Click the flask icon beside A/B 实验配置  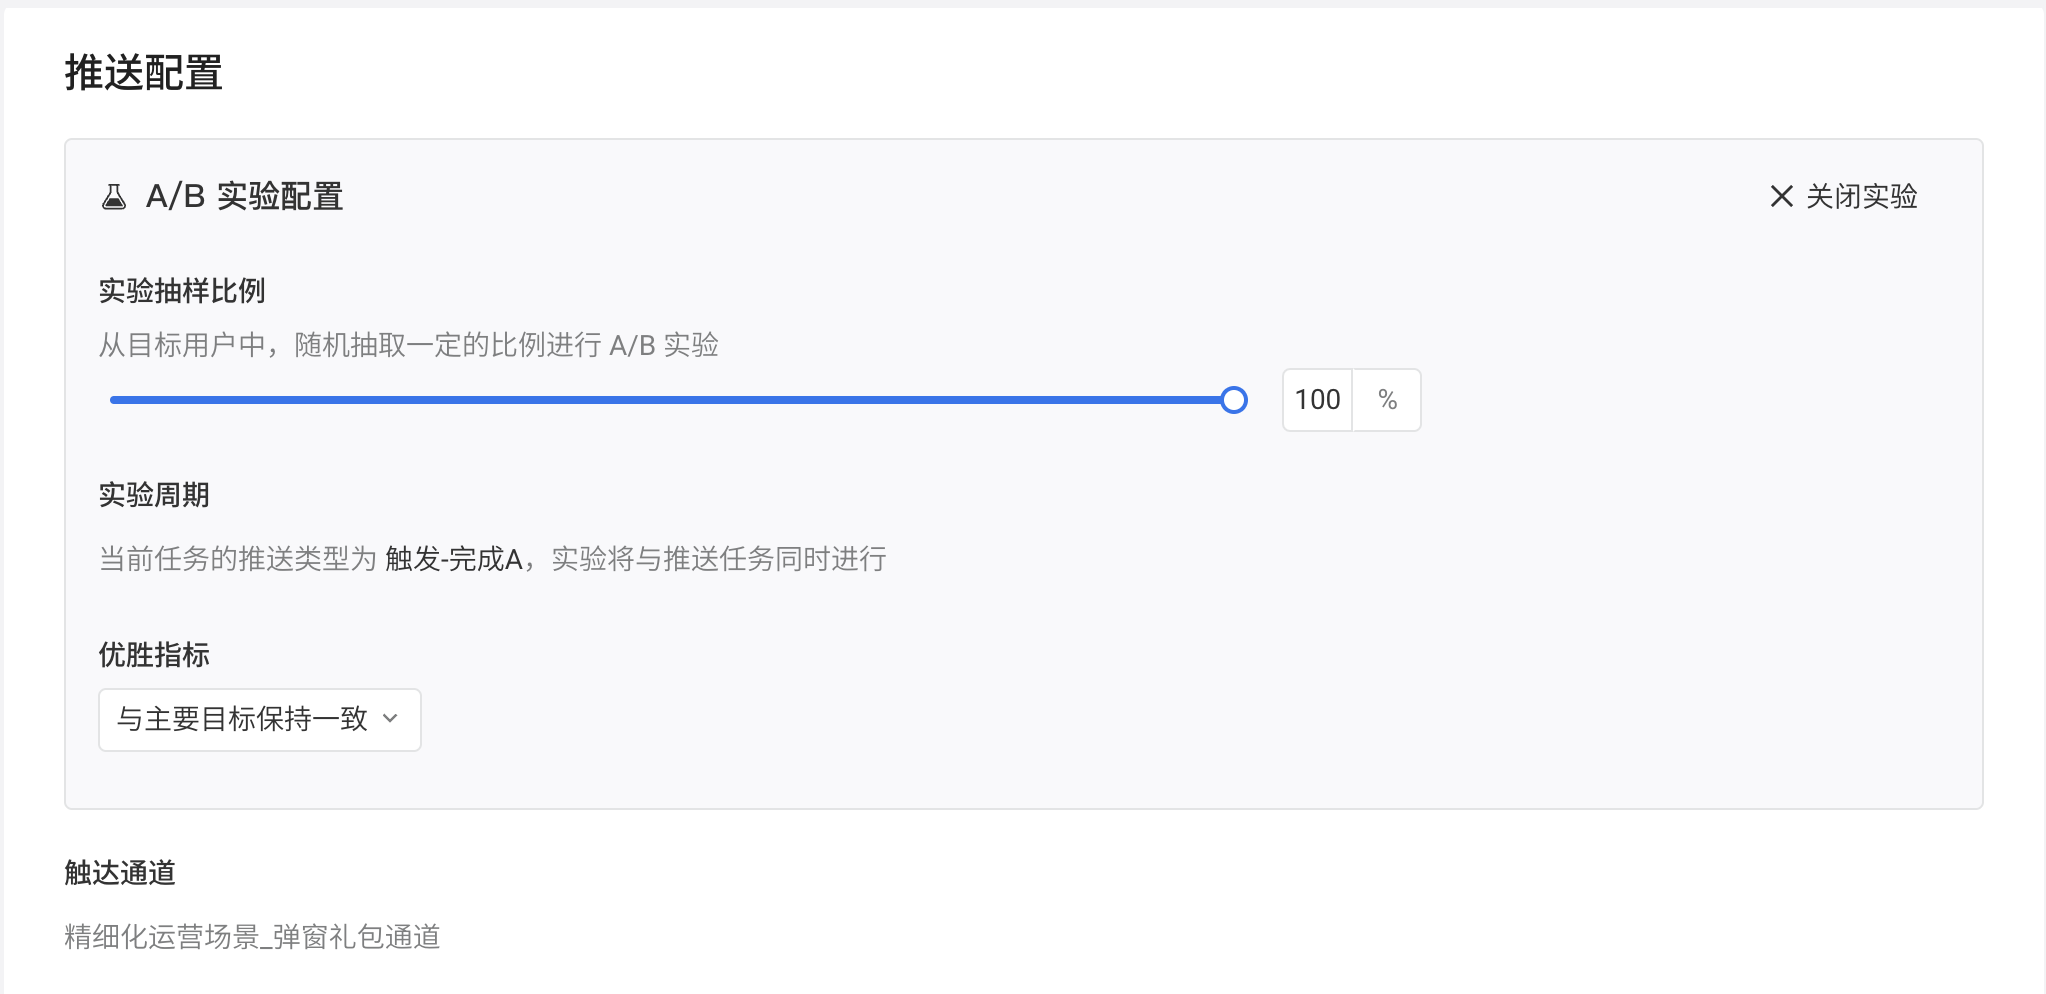(x=114, y=196)
